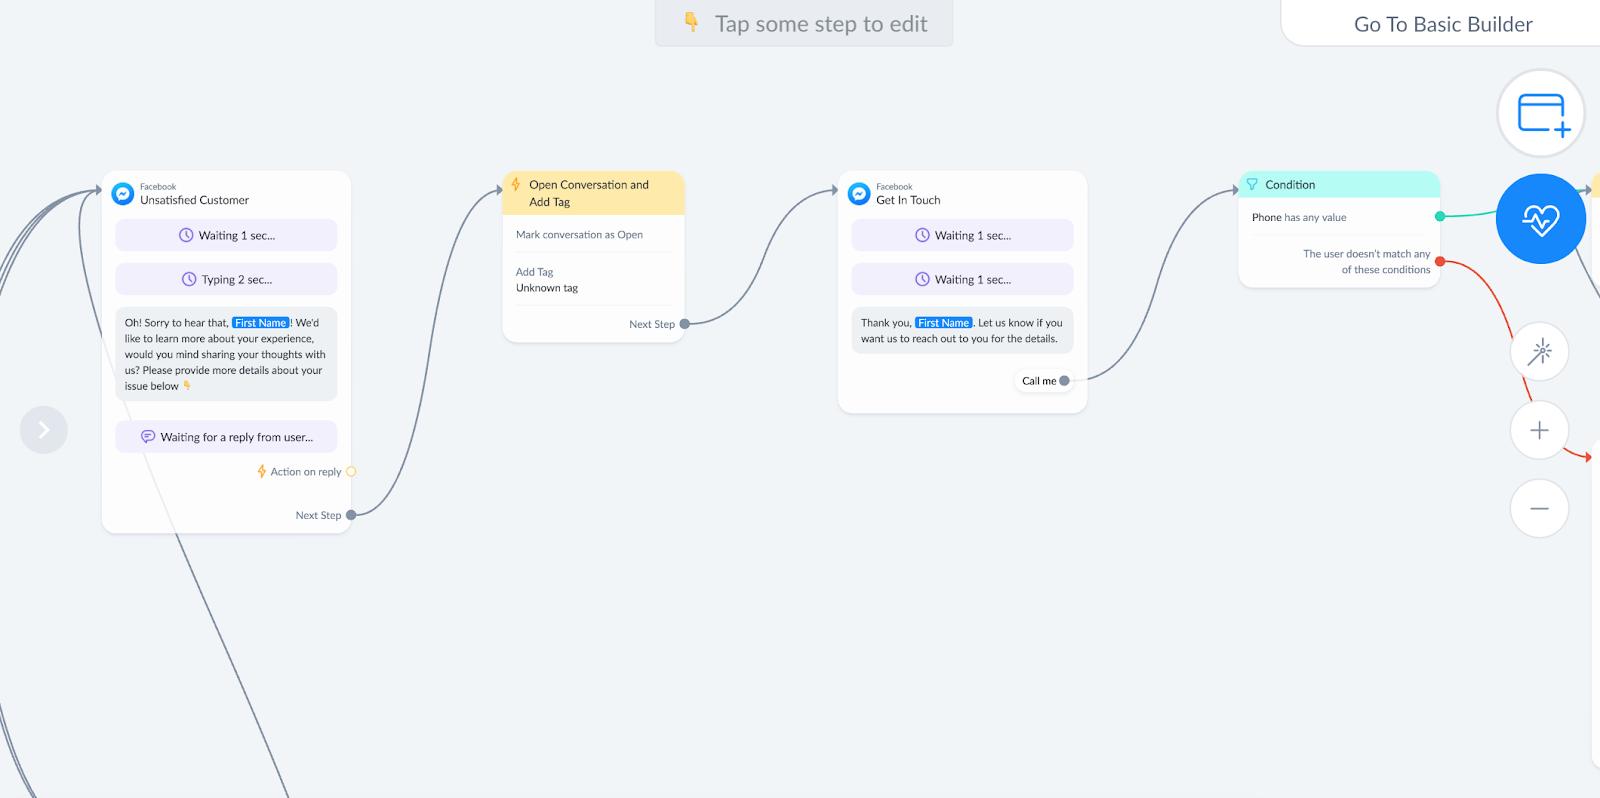Select the Typing 2 sec delay block
This screenshot has width=1600, height=798.
click(226, 279)
